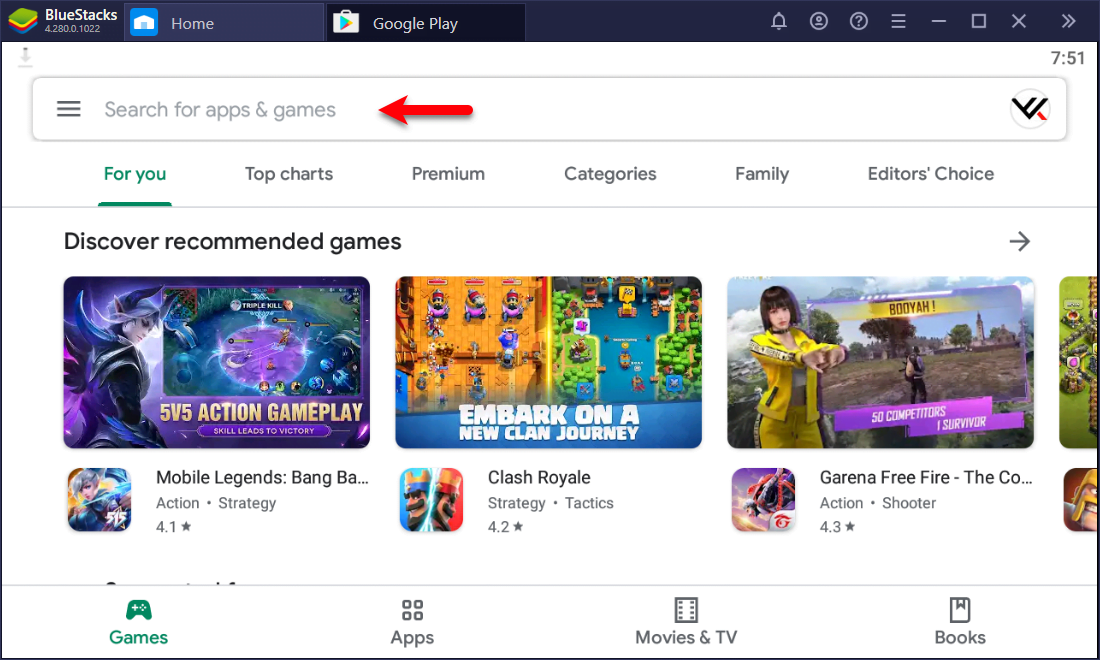Click the Clash Royale app icon
Image resolution: width=1100 pixels, height=660 pixels.
coord(431,499)
